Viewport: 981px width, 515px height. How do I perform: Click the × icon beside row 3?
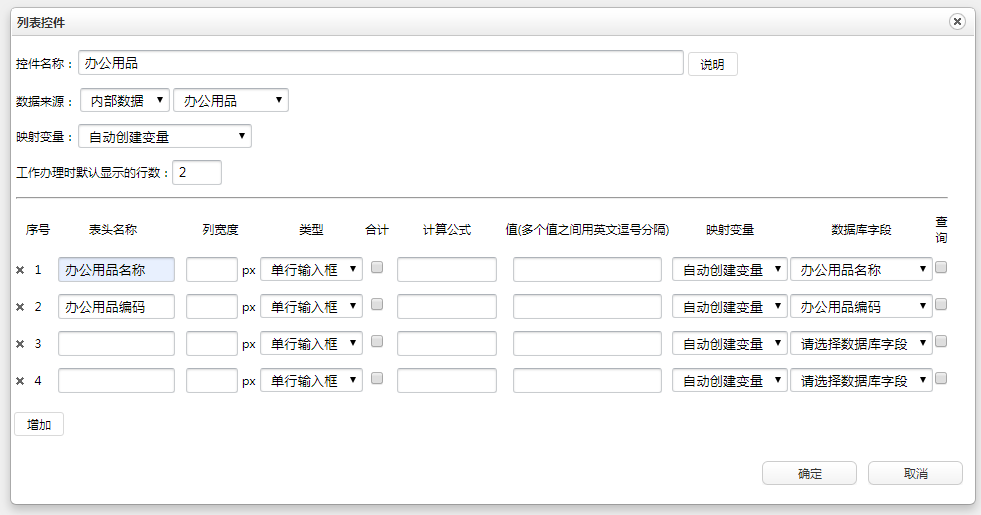20,344
